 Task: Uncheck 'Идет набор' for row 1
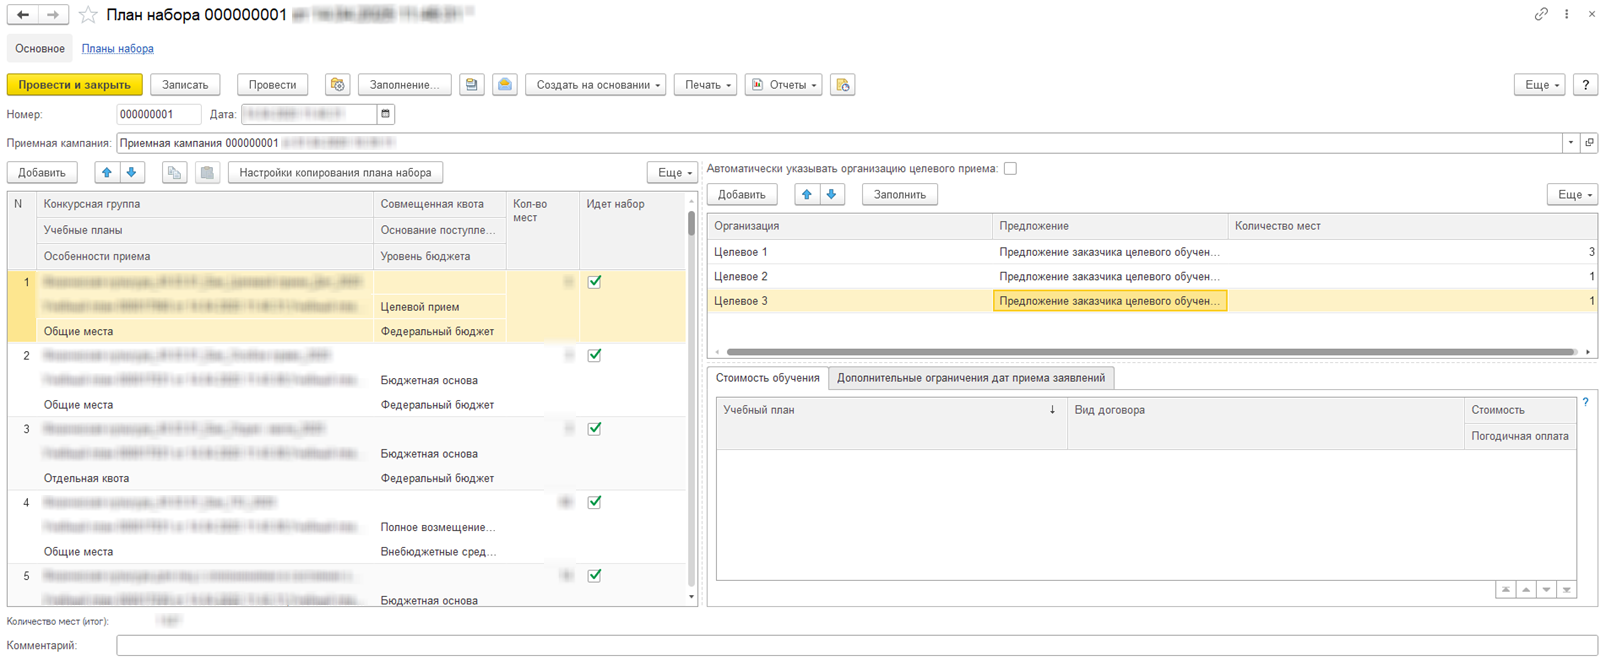(x=594, y=282)
